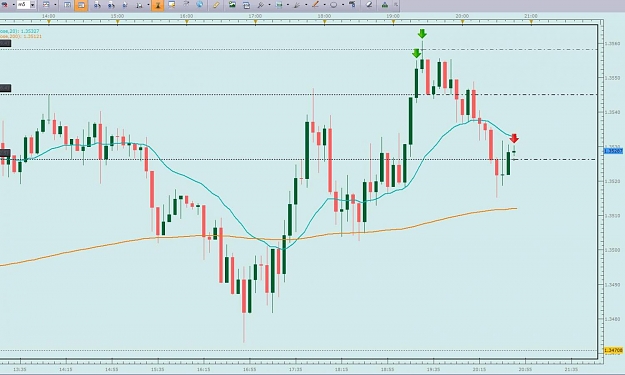Click the green picture save-image icon

coord(232,5)
